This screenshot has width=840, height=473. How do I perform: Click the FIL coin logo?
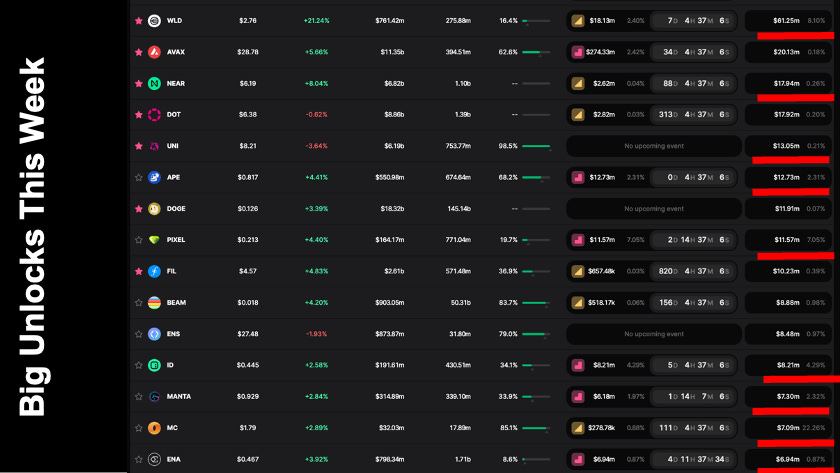(154, 271)
